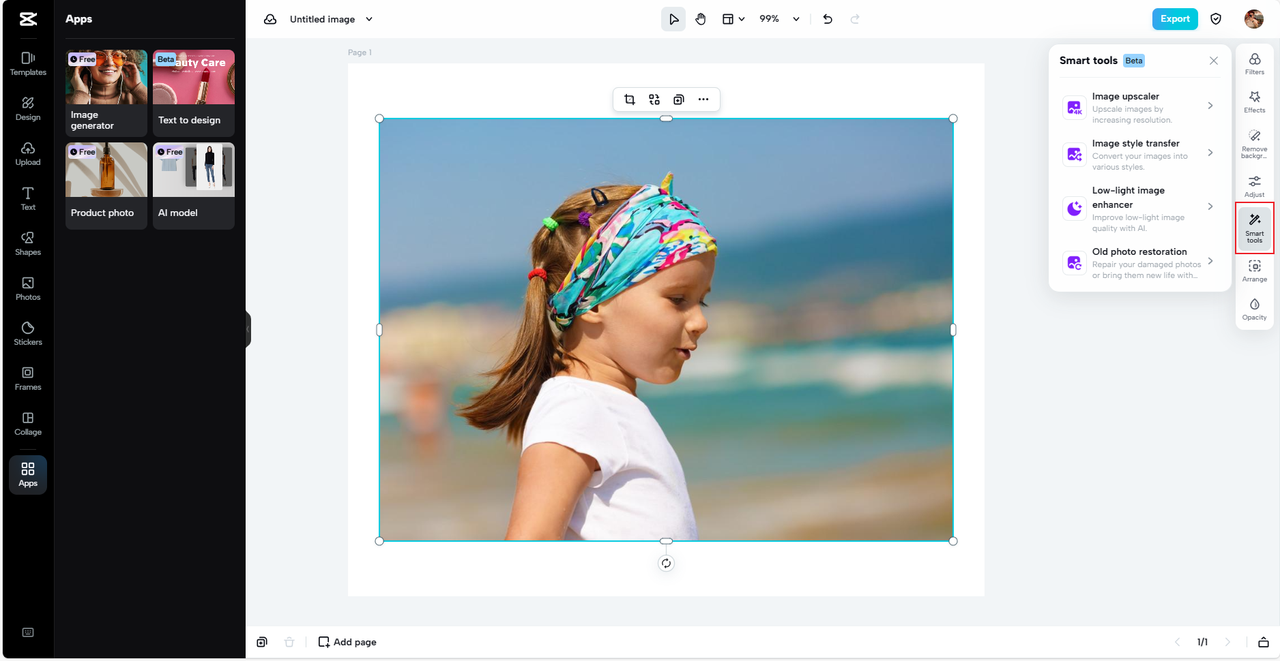Open the Image style transfer tool
Screen dimensions: 1280x661
tap(1140, 154)
